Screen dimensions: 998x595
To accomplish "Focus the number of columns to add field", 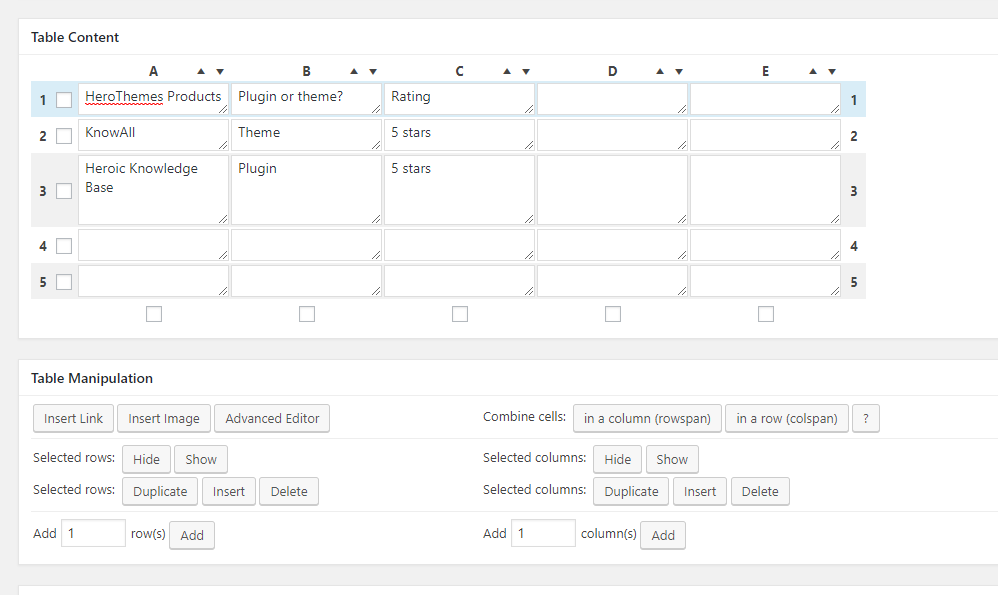I will coord(543,533).
